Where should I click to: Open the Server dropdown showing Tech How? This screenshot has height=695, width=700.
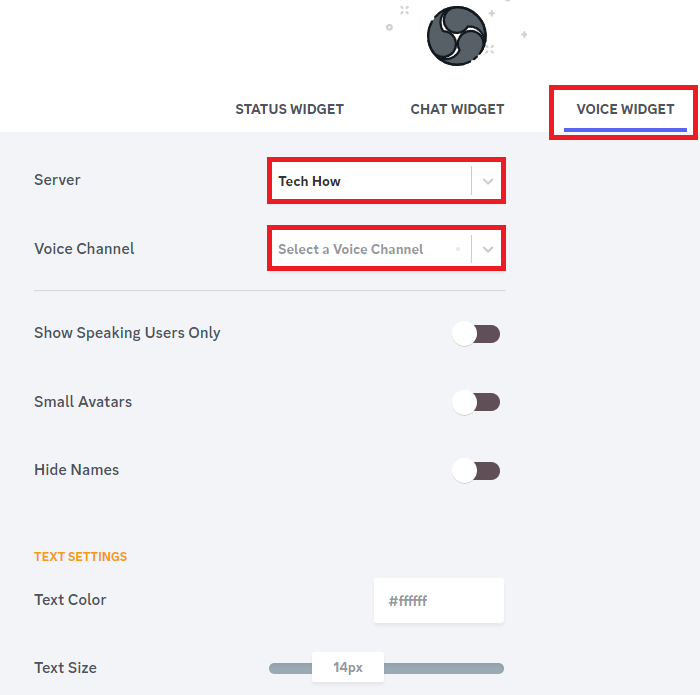370,181
